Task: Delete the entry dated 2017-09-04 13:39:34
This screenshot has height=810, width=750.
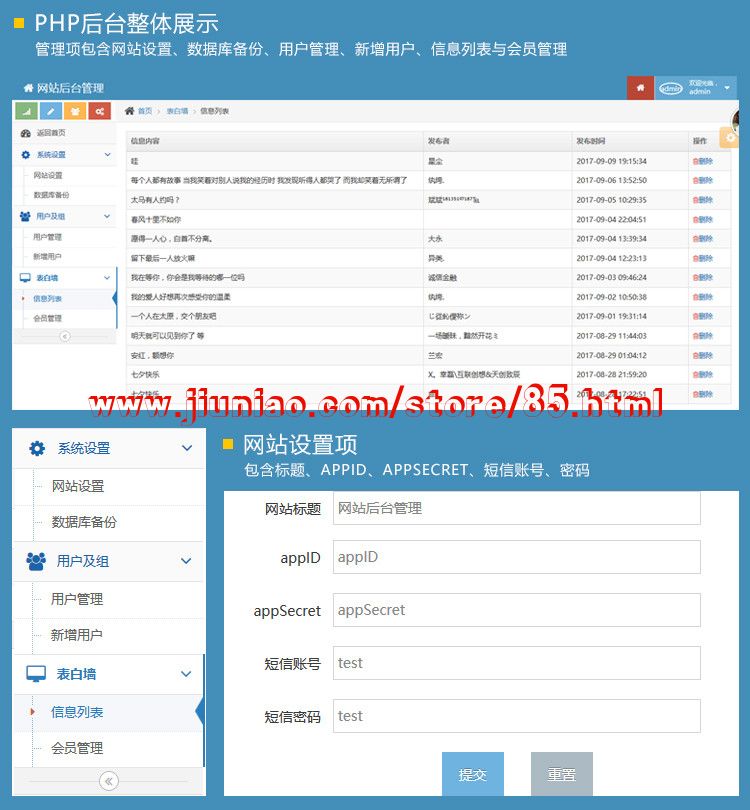Action: (x=702, y=239)
